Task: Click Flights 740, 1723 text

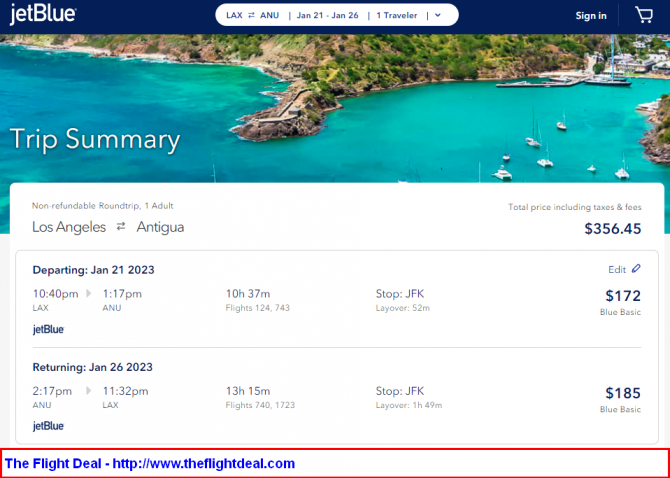Action: (x=260, y=405)
